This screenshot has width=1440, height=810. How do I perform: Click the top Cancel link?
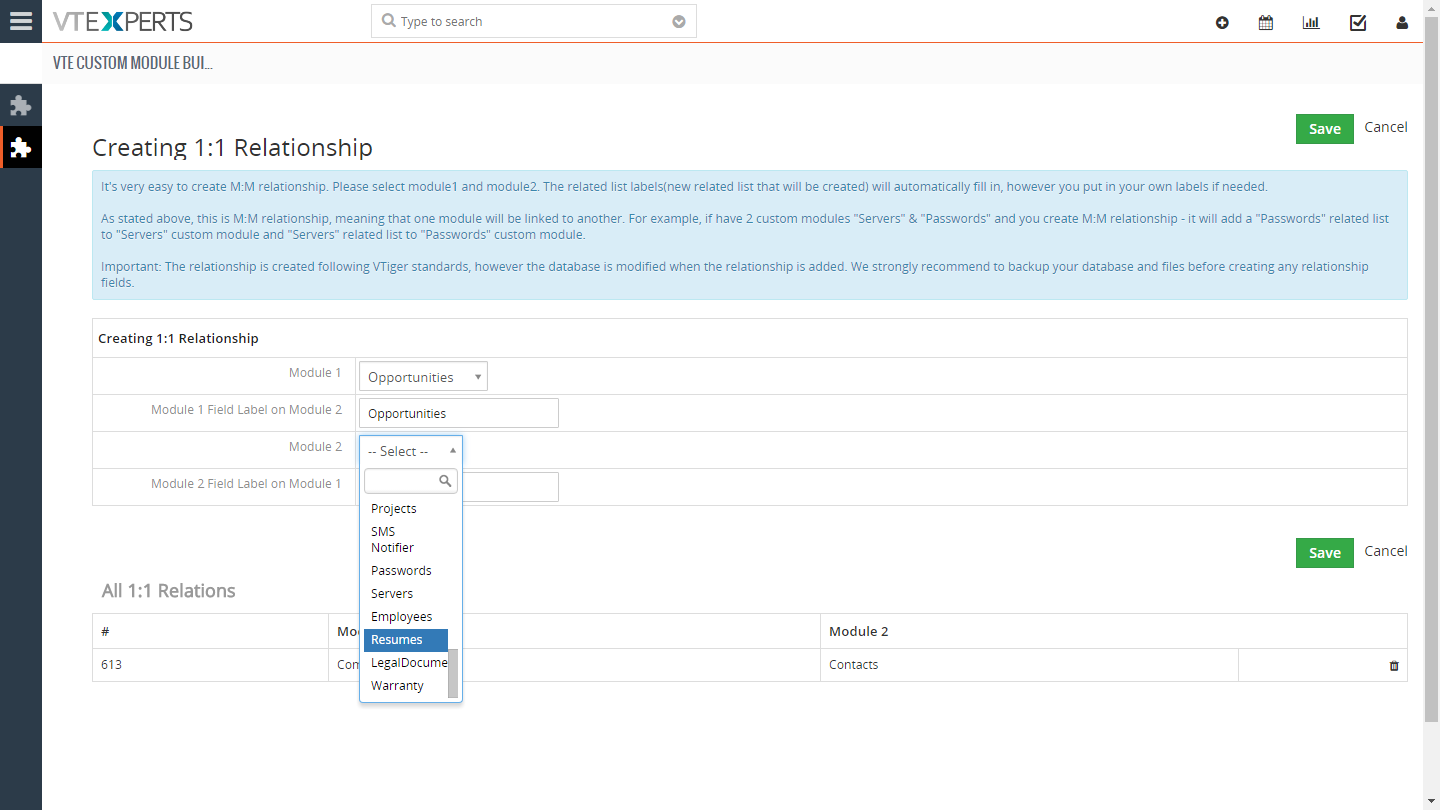click(1386, 127)
